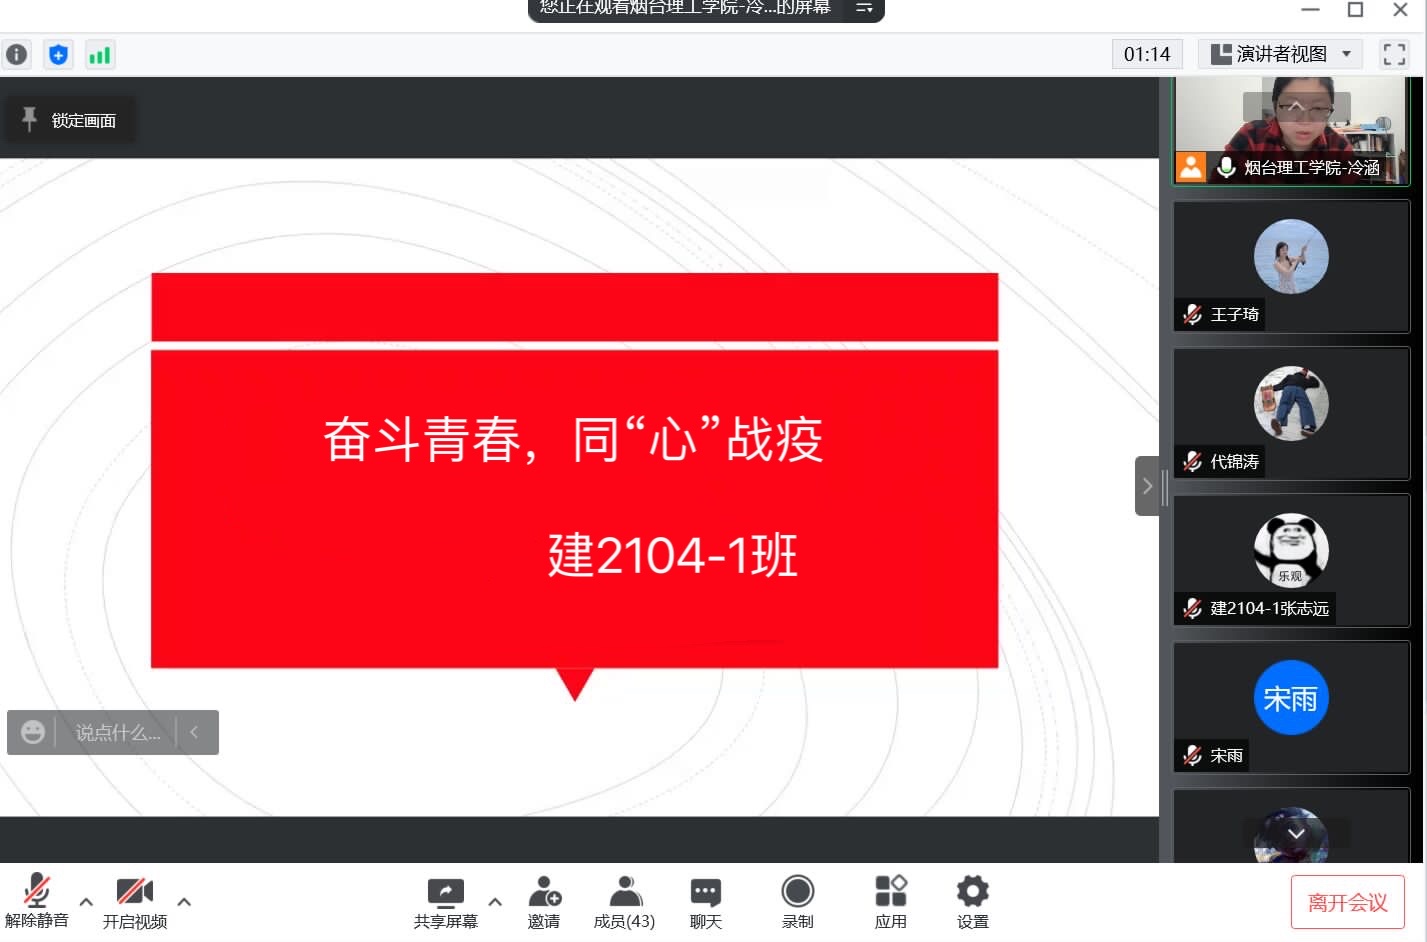Viewport: 1427px width, 942px height.
Task: Open meeting info icon
Action: pyautogui.click(x=17, y=54)
